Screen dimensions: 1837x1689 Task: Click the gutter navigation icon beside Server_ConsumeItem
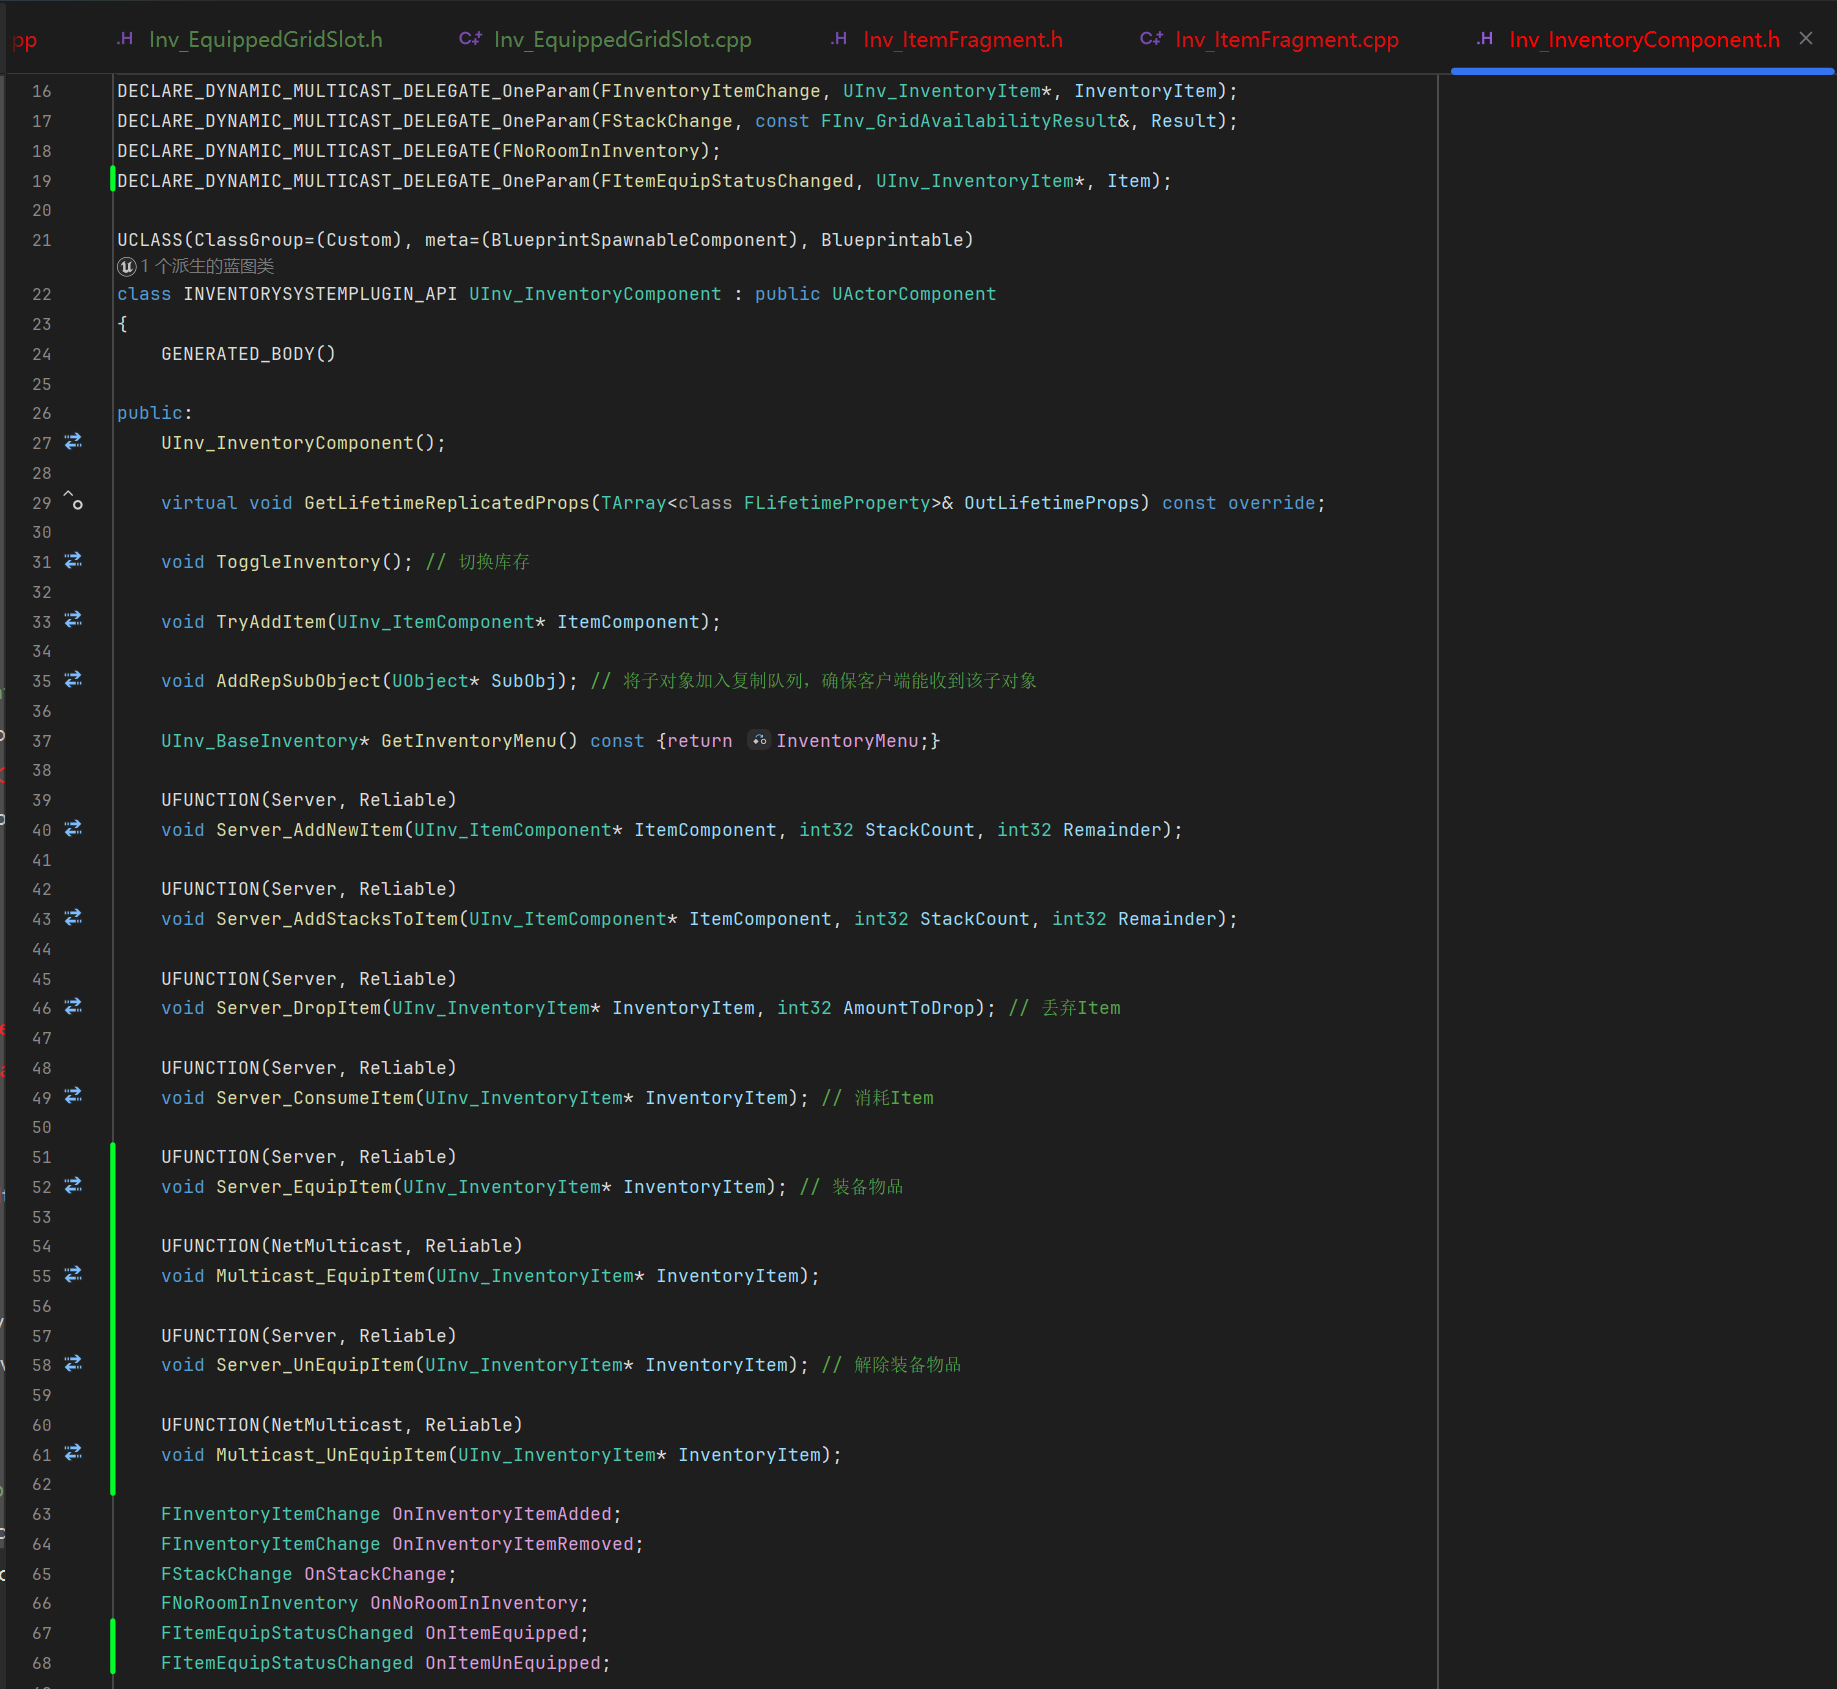coord(73,1097)
